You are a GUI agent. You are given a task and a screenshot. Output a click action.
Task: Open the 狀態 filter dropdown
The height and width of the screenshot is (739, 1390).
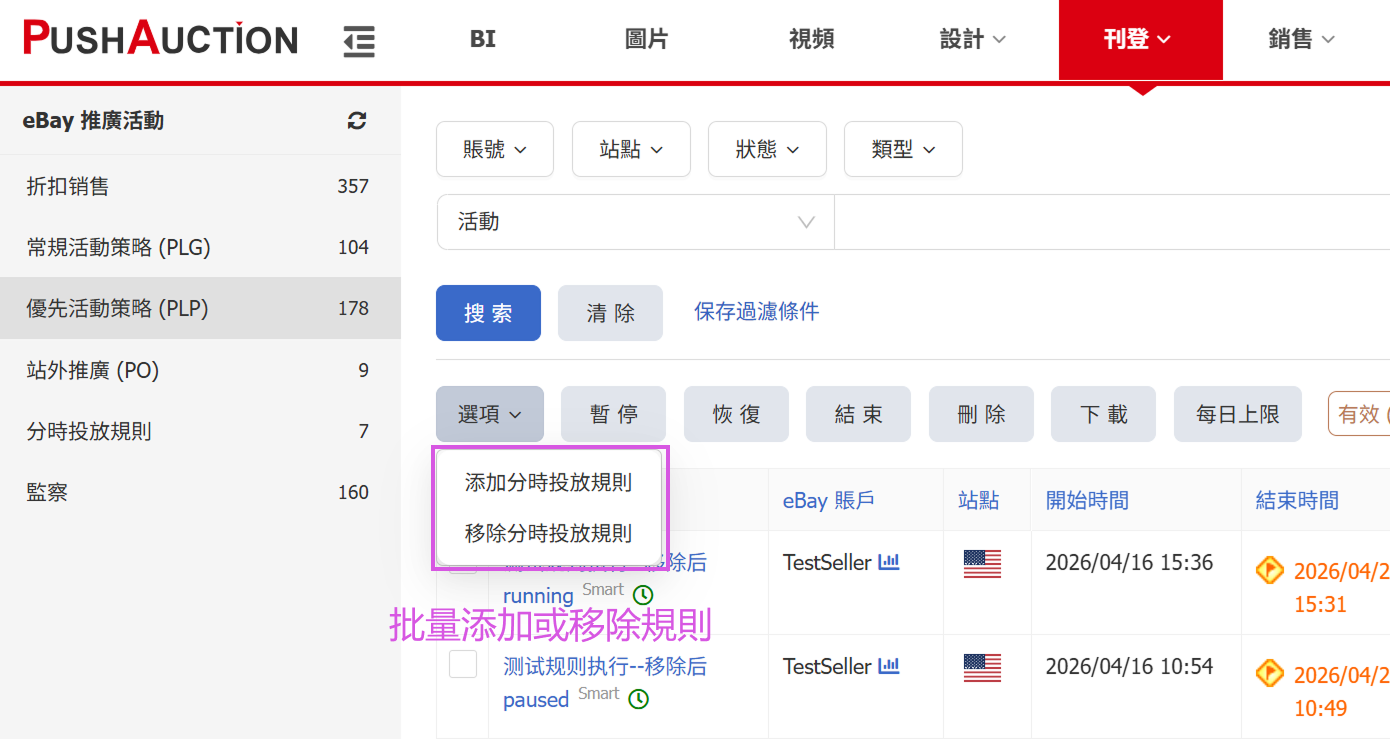(767, 150)
